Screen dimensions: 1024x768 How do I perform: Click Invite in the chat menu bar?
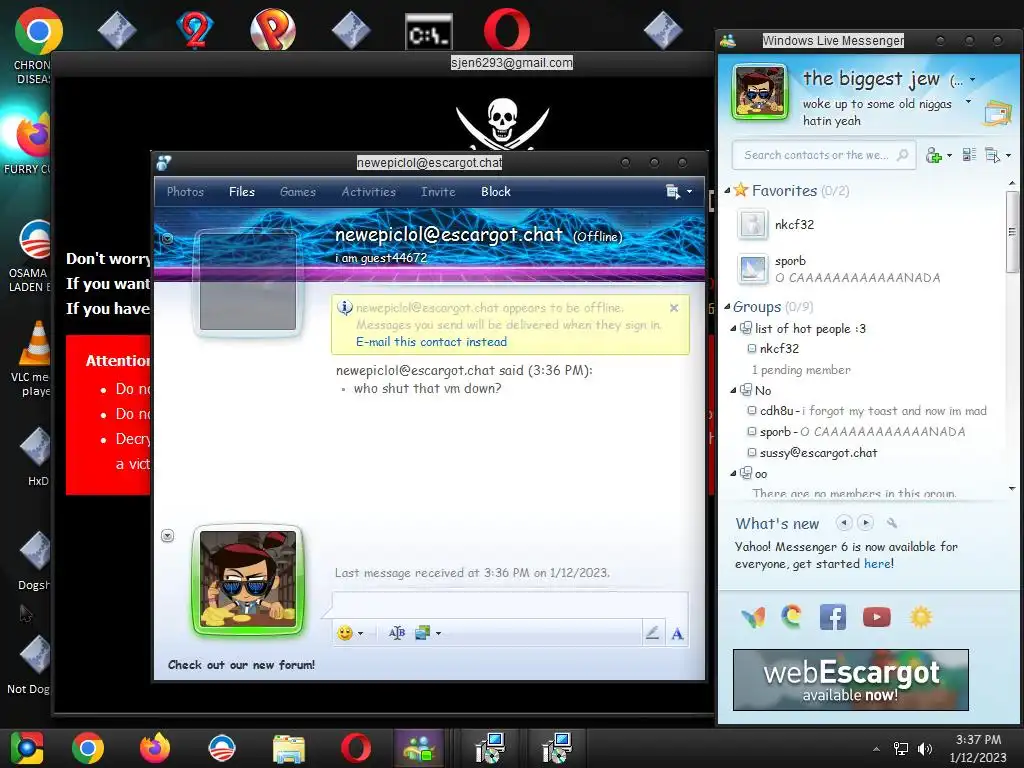(x=438, y=192)
